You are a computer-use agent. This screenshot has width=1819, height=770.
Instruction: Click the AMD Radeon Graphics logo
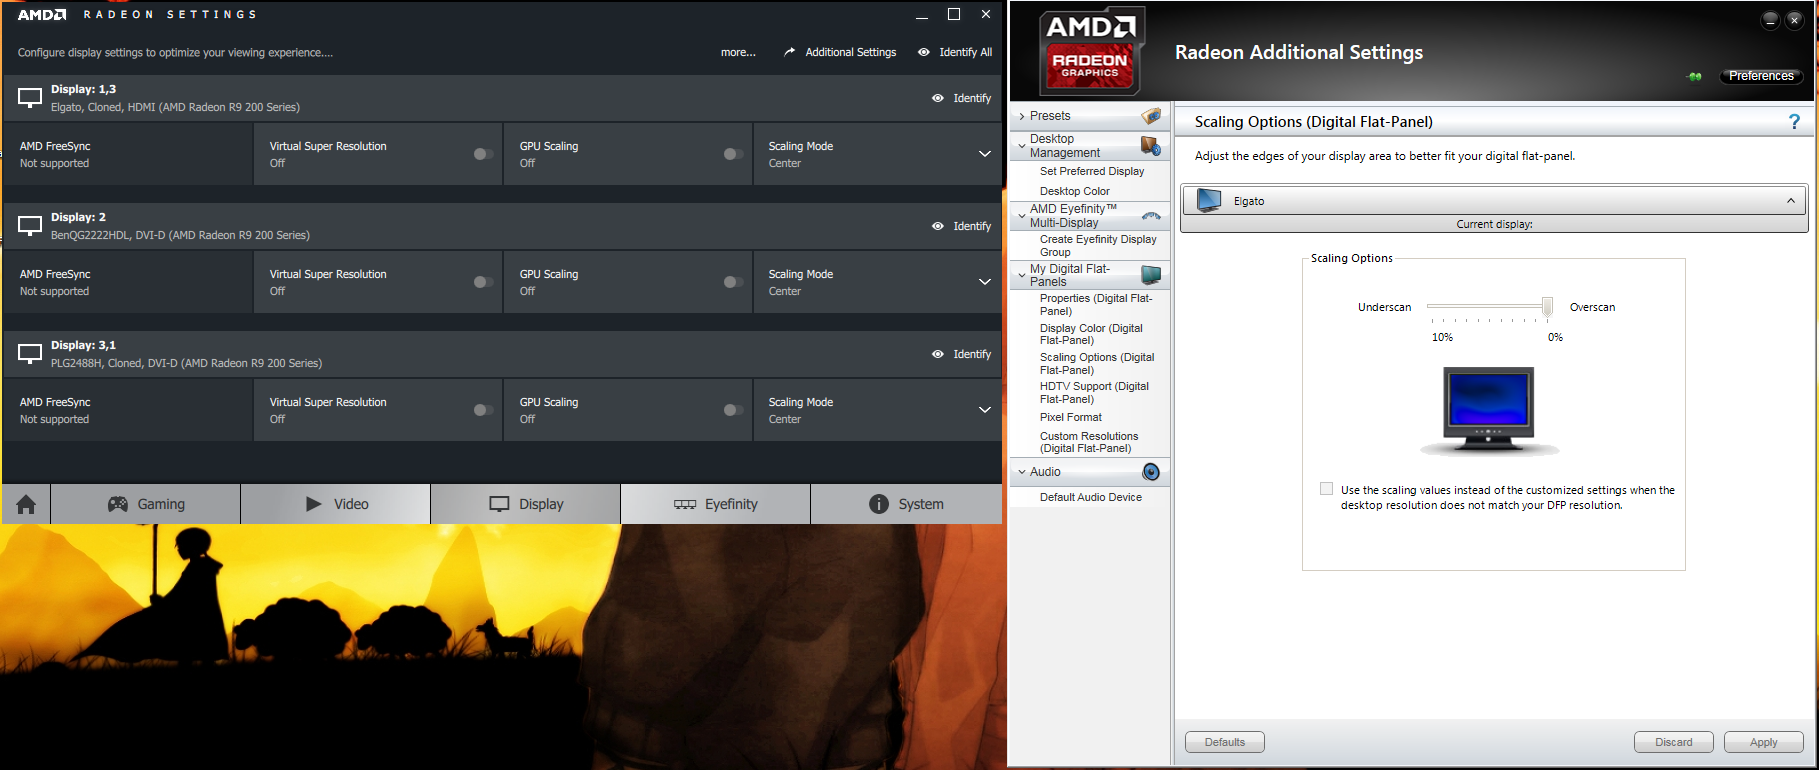point(1091,50)
